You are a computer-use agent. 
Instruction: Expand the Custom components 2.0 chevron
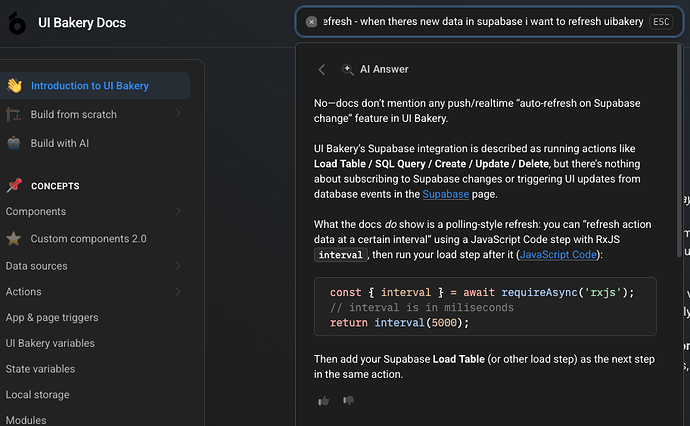point(178,239)
